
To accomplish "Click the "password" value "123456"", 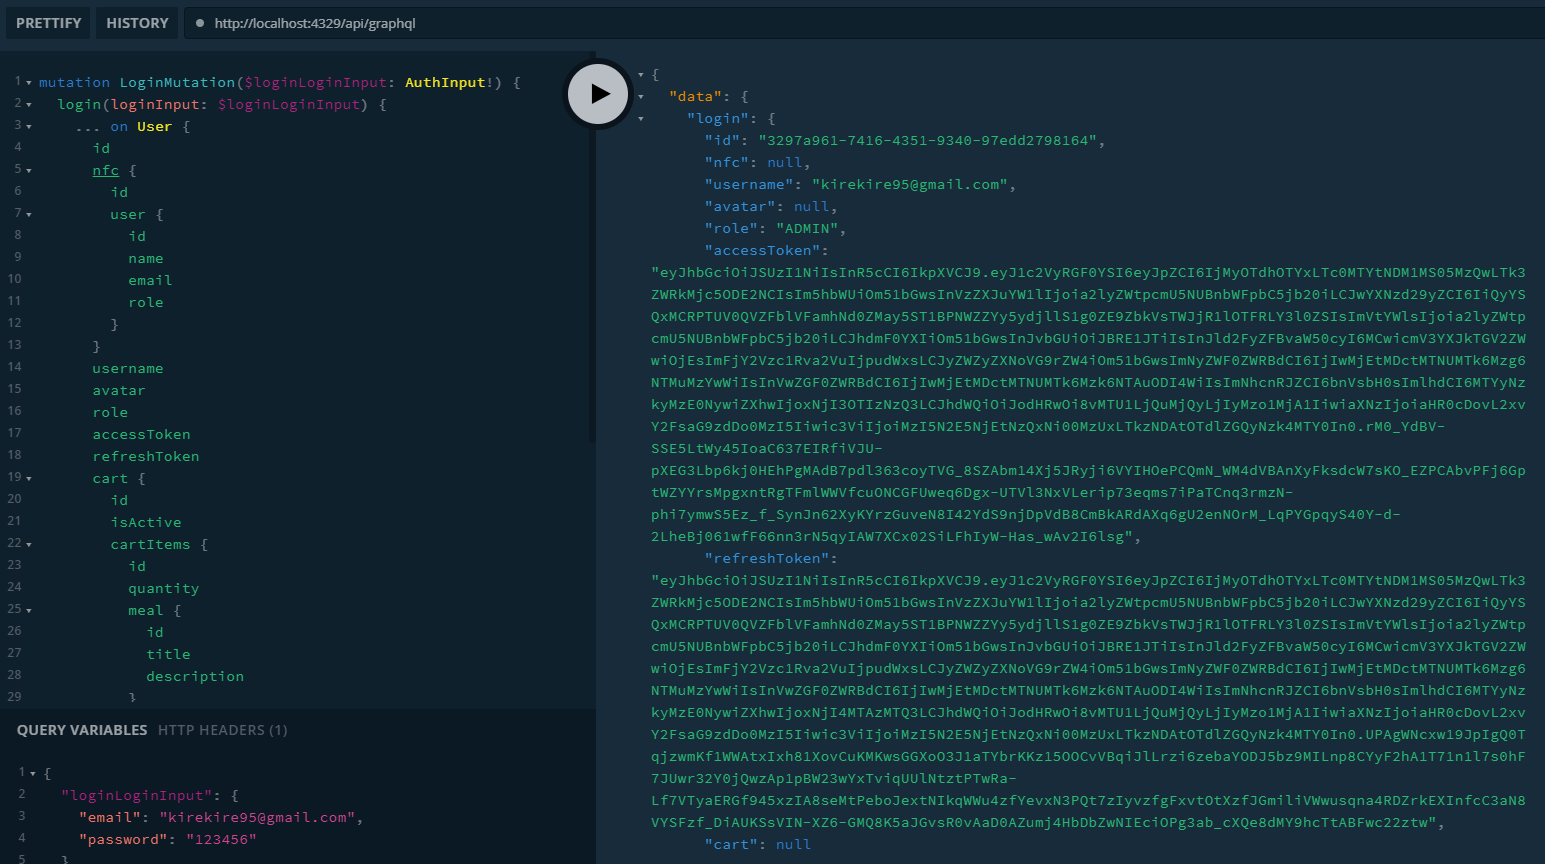I will click(x=221, y=840).
